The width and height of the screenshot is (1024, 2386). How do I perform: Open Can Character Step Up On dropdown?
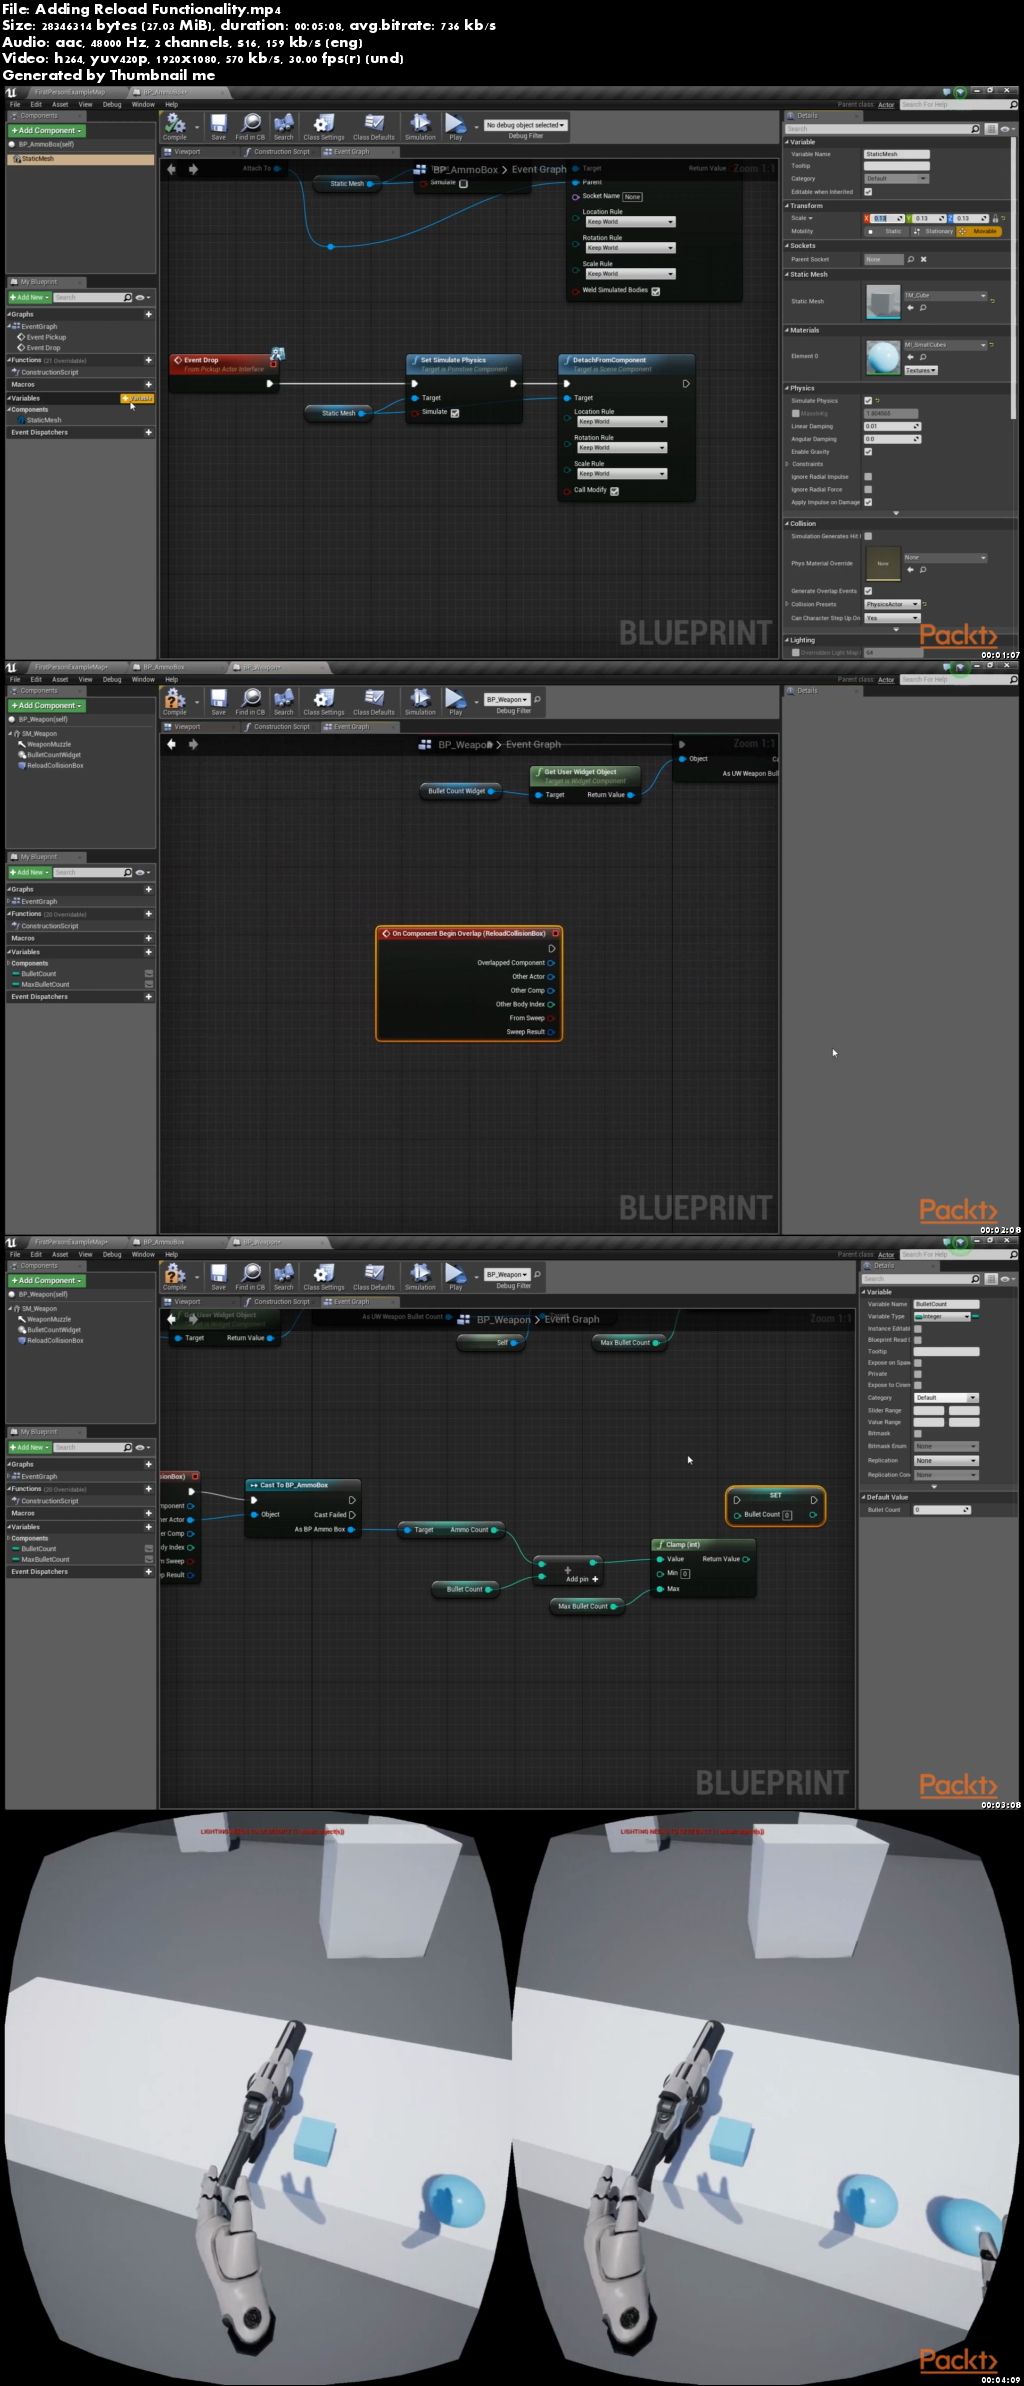point(892,618)
